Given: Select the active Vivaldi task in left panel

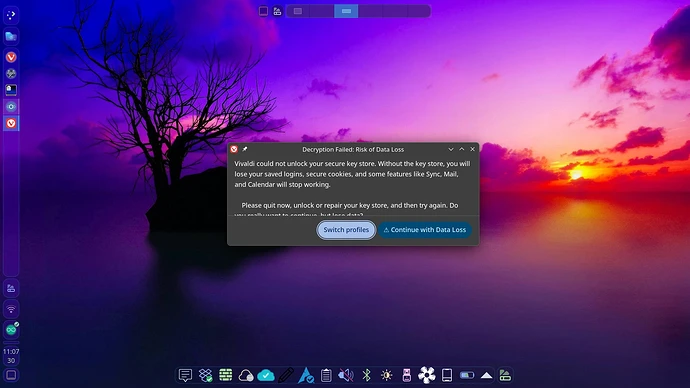Looking at the screenshot, I should click(11, 123).
